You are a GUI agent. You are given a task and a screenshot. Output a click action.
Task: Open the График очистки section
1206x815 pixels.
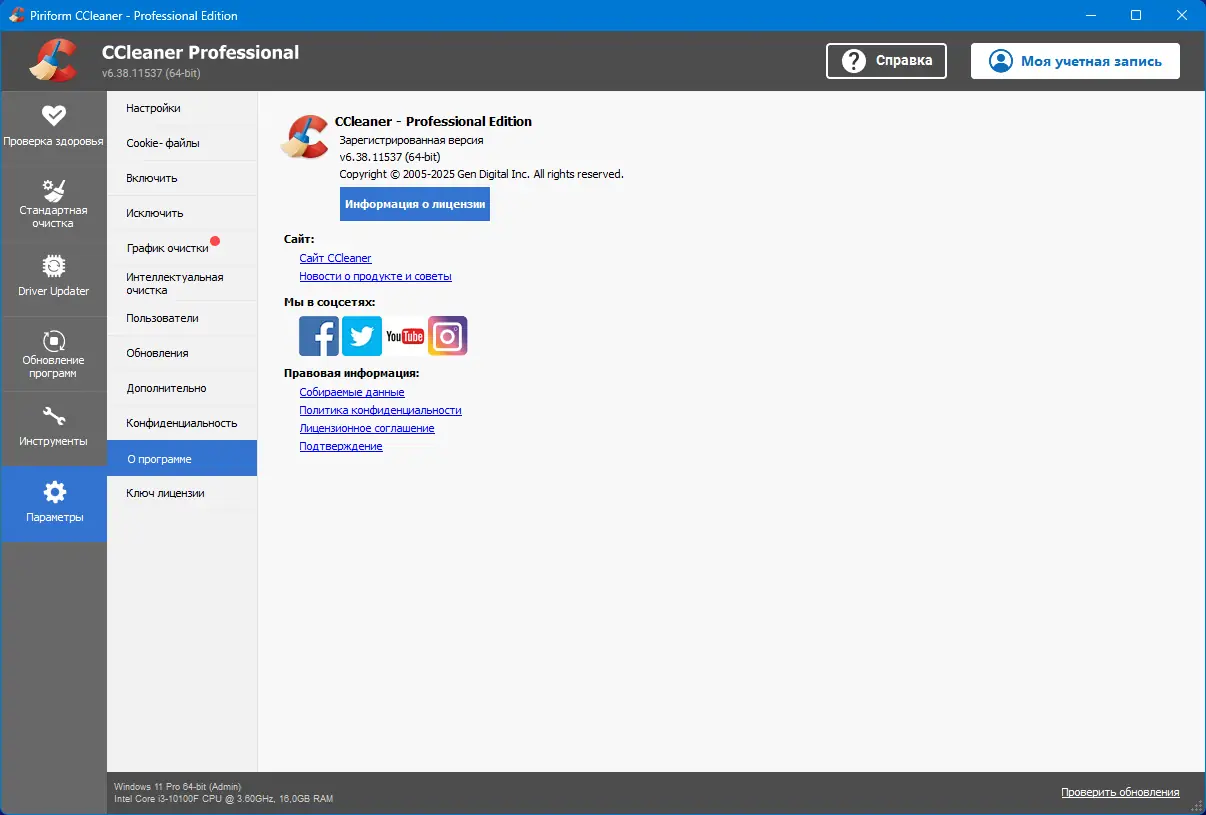[x=182, y=248]
